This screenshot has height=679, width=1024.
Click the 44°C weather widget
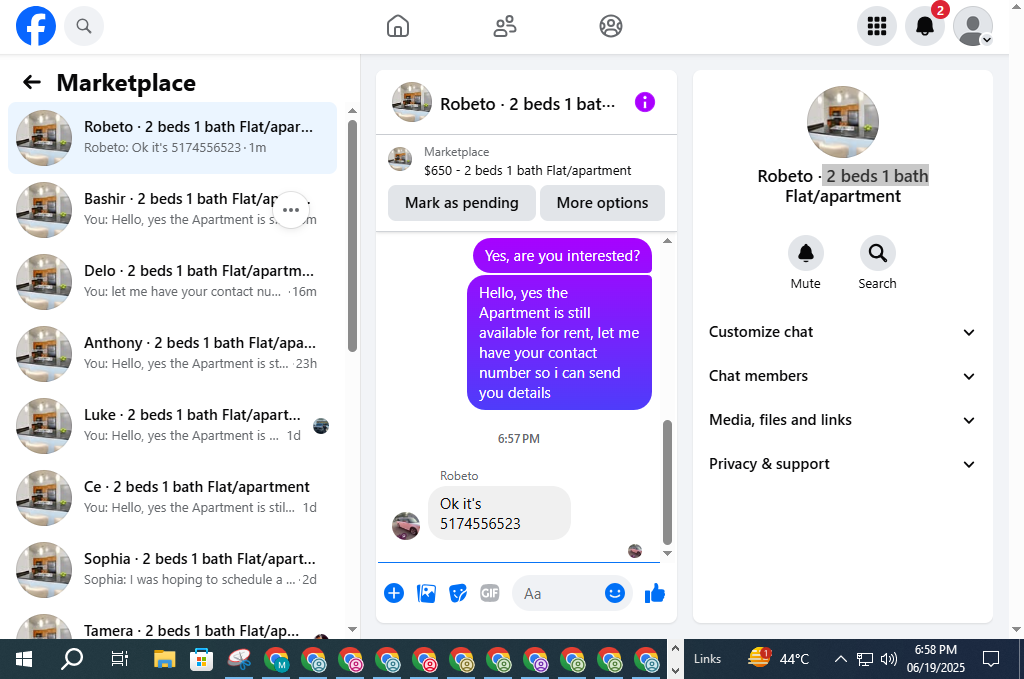tap(779, 658)
